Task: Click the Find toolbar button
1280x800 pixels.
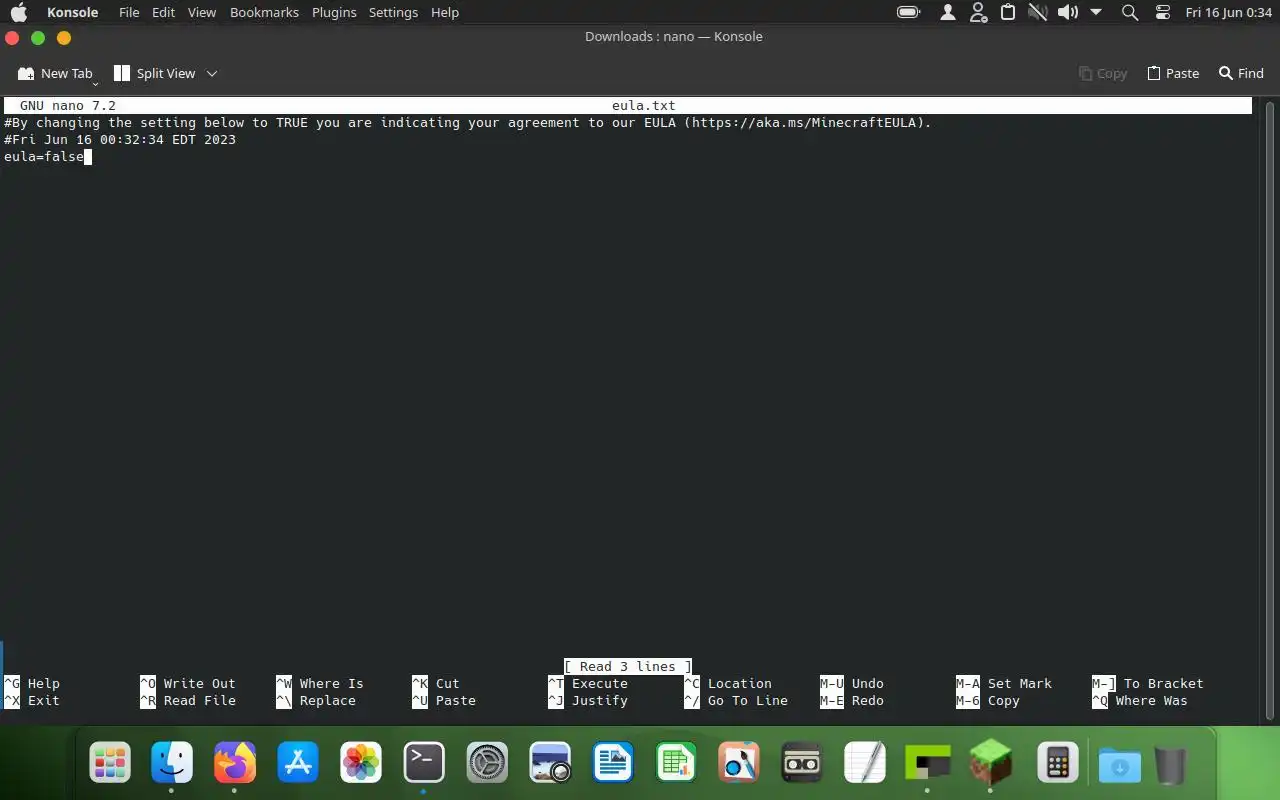Action: pos(1241,73)
